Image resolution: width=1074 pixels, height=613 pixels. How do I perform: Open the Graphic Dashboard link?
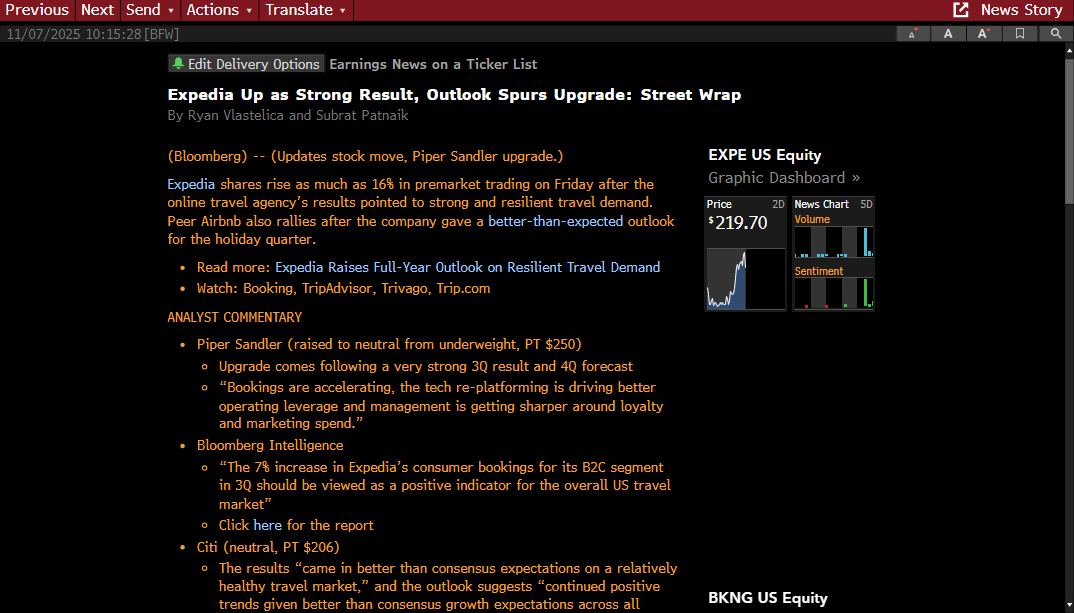click(x=784, y=178)
